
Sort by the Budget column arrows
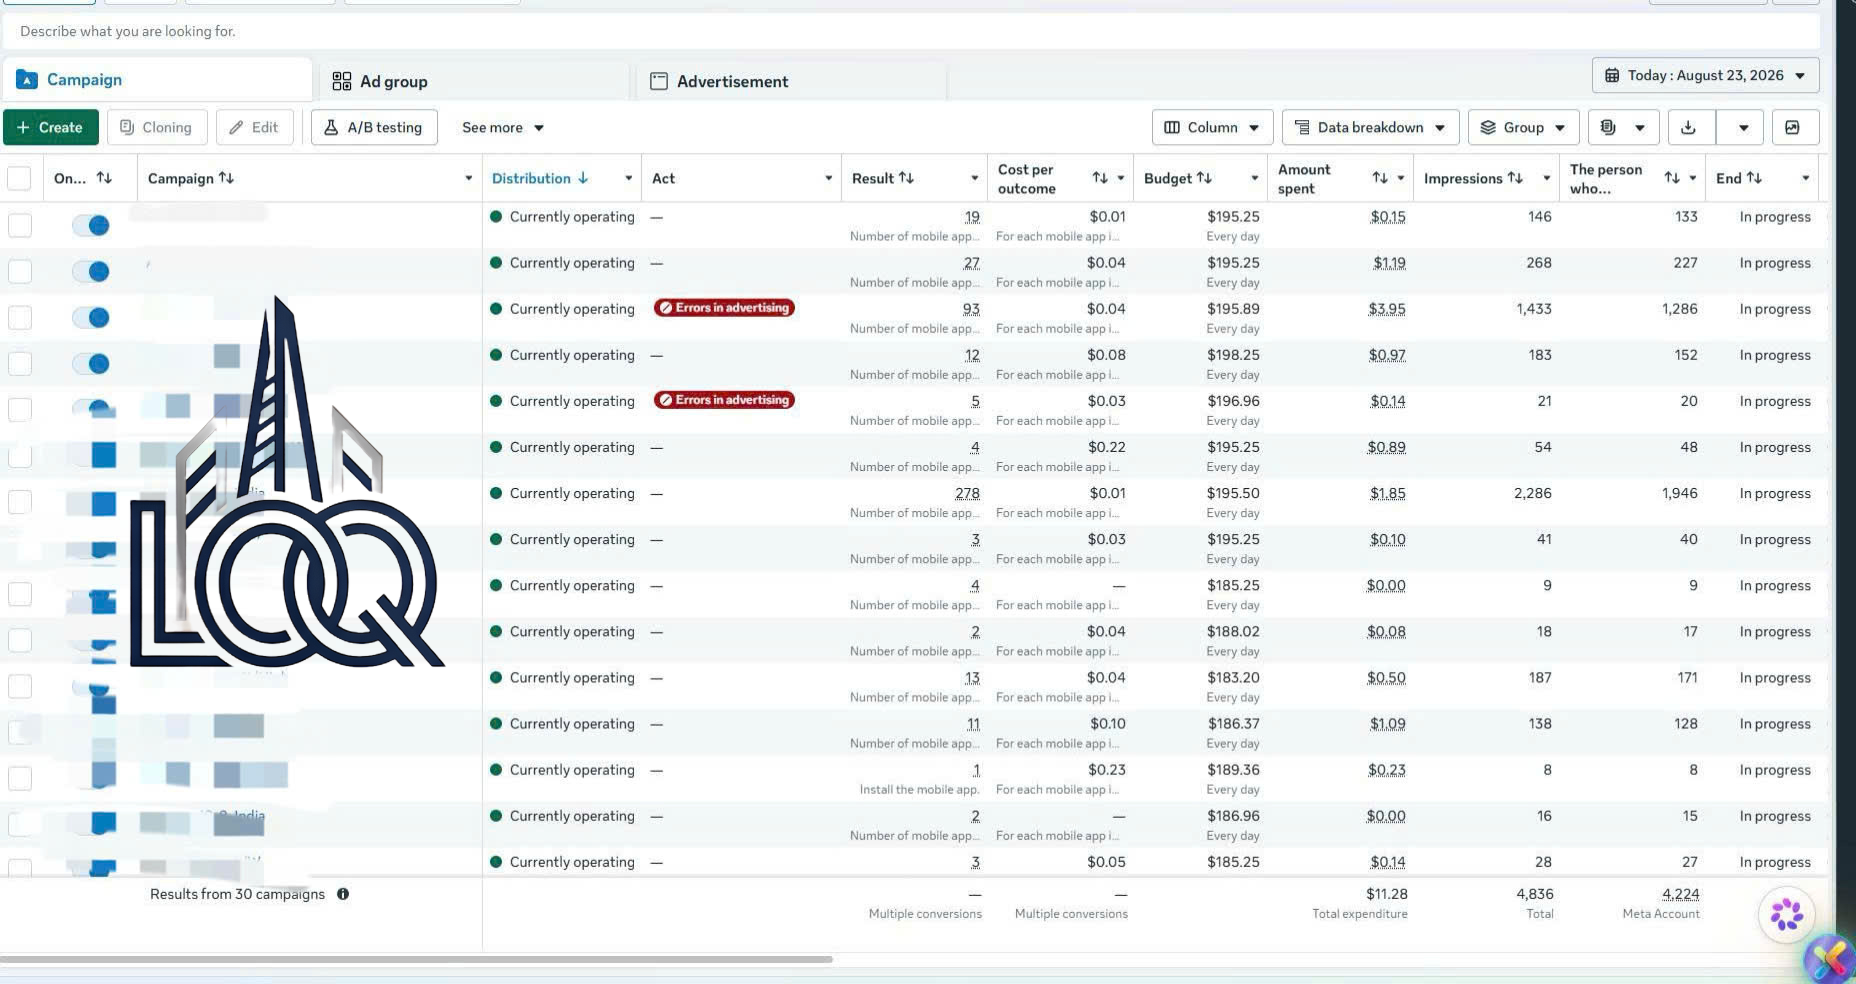1204,178
